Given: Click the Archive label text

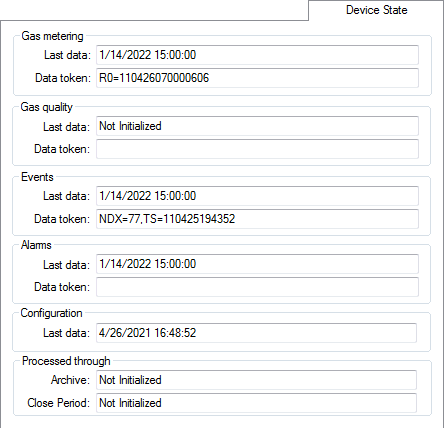Looking at the screenshot, I should pyautogui.click(x=70, y=380).
